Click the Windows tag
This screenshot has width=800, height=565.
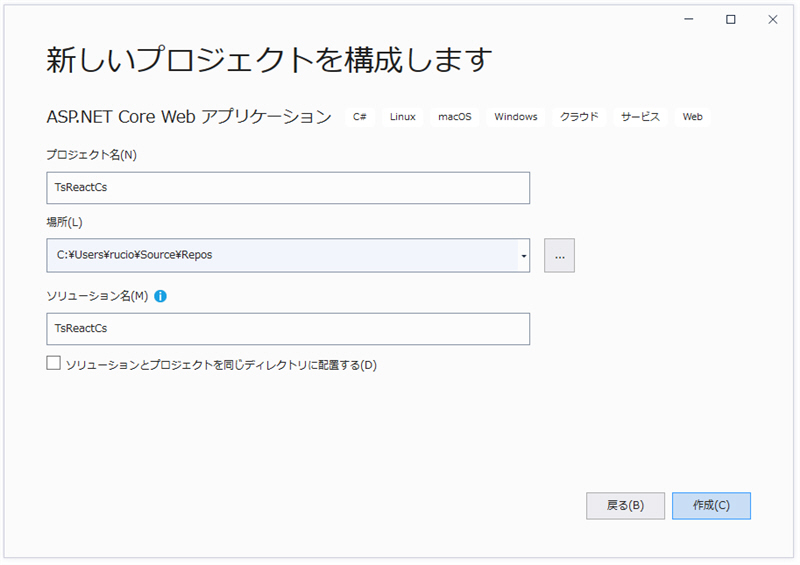516,117
